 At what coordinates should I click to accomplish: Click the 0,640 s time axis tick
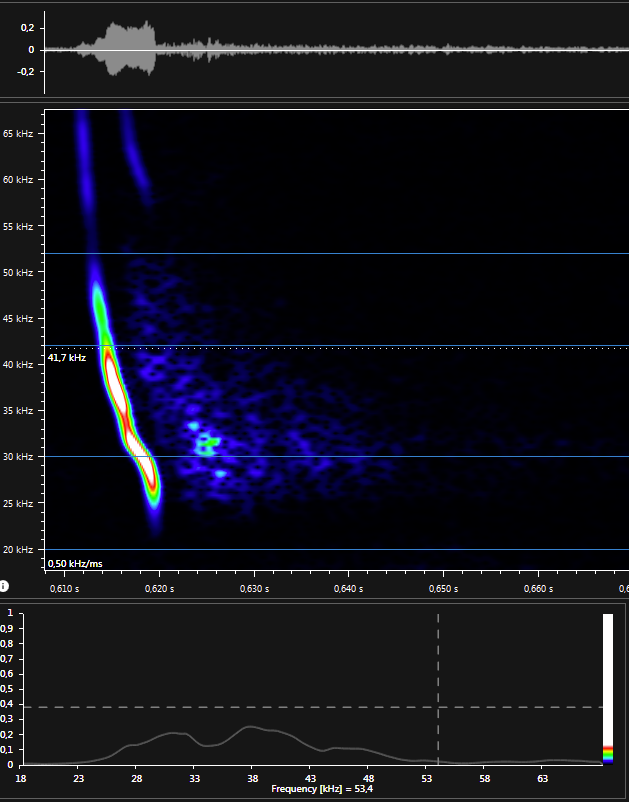click(348, 588)
